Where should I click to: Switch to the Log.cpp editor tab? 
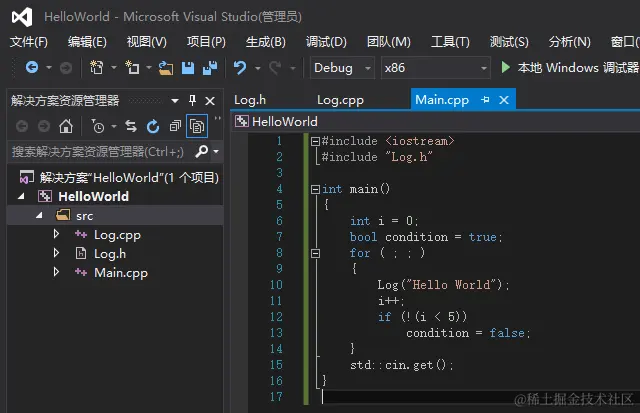340,100
